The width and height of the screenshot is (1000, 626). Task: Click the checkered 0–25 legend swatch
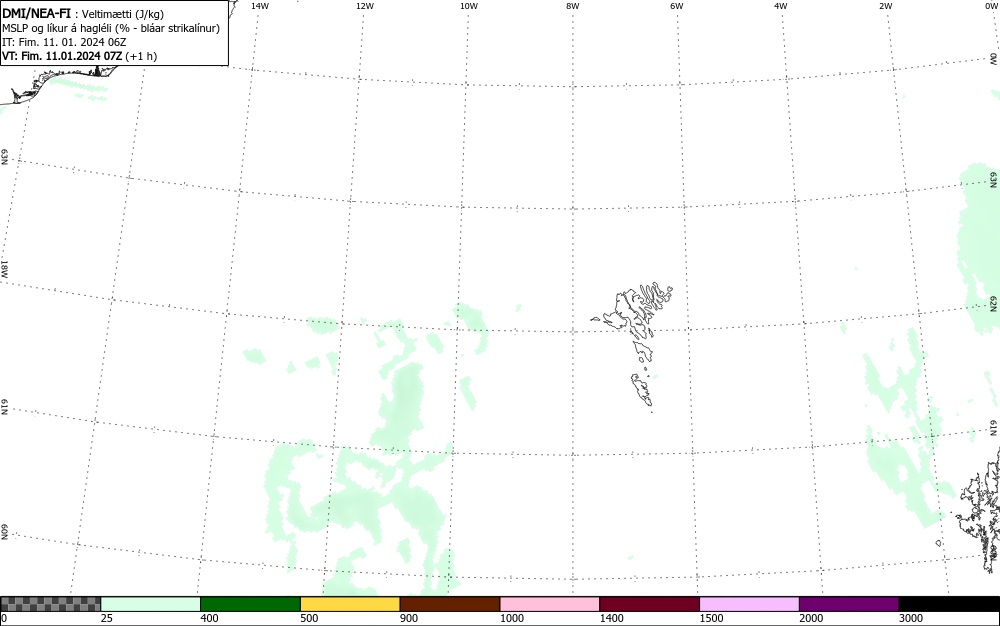[x=50, y=604]
